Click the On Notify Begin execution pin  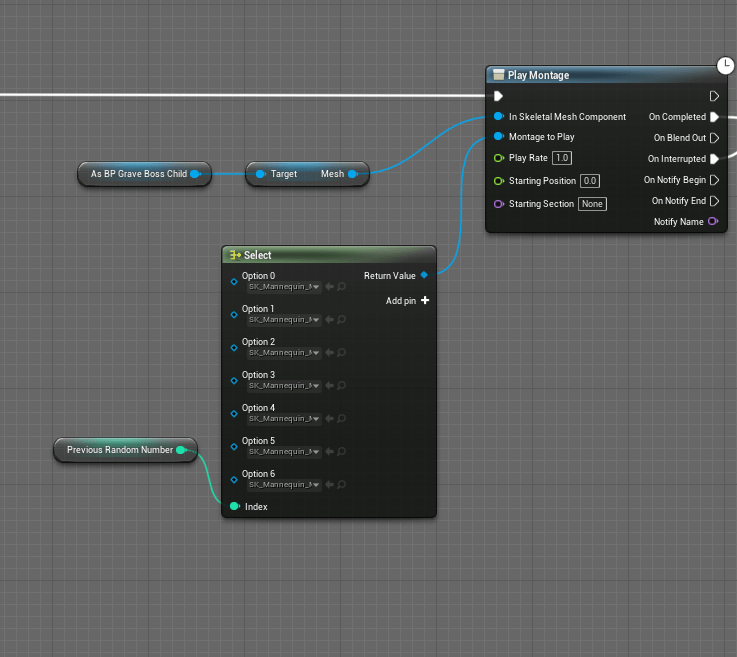coord(714,180)
